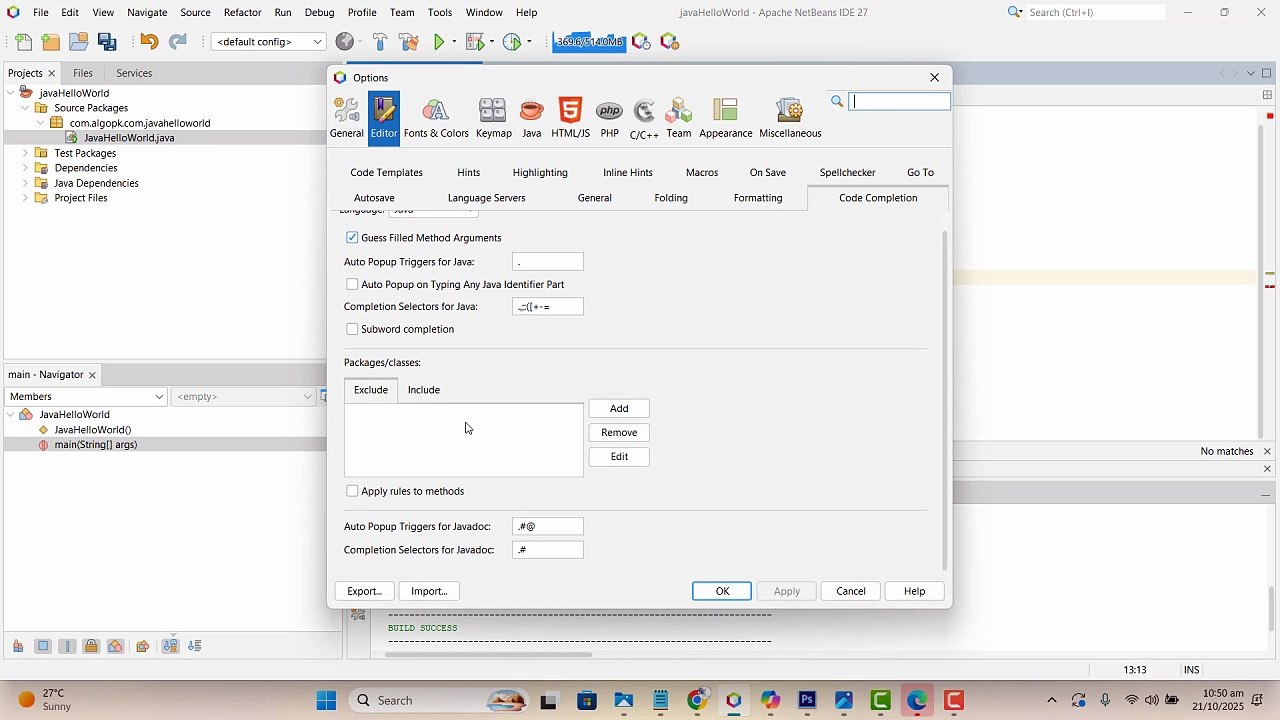Select Fonts & Colors category icon

(x=436, y=118)
